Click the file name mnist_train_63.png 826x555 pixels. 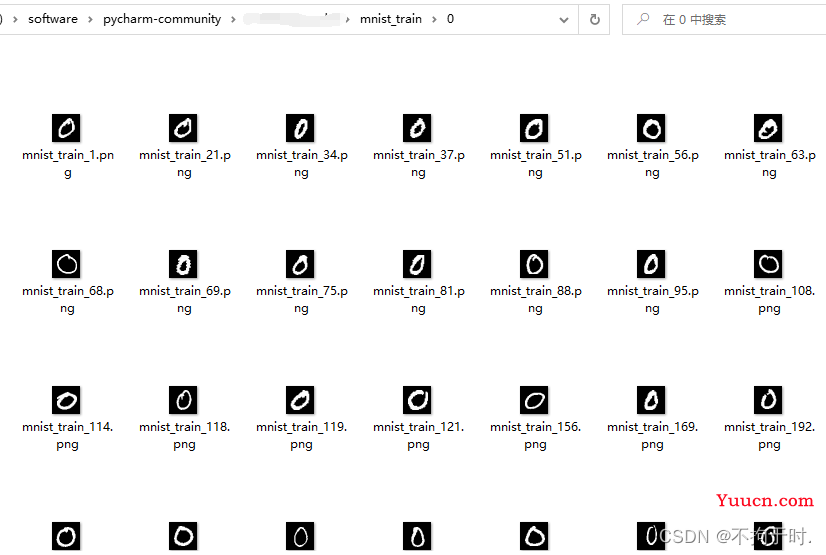770,164
